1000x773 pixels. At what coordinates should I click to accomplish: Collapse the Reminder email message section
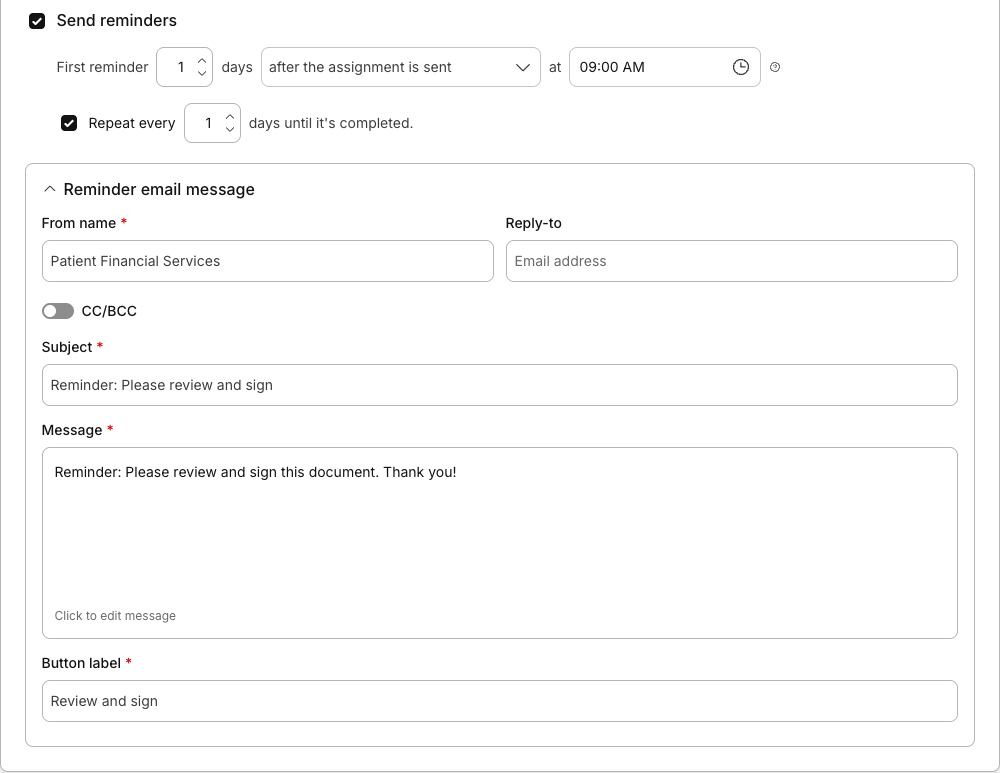[50, 189]
